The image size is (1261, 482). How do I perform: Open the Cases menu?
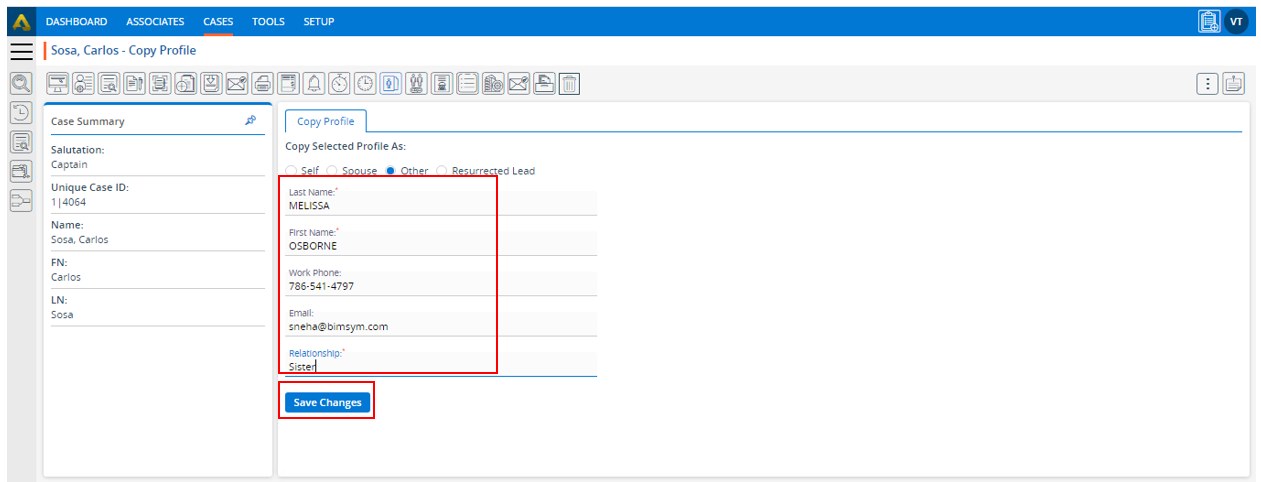click(218, 21)
